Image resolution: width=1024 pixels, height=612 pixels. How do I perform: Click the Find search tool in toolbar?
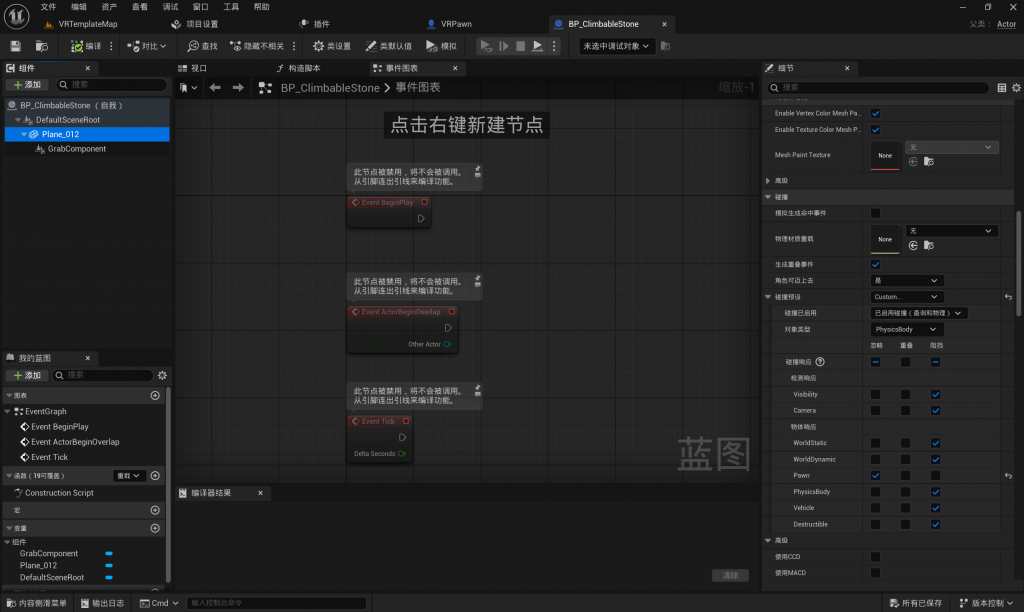pos(201,46)
